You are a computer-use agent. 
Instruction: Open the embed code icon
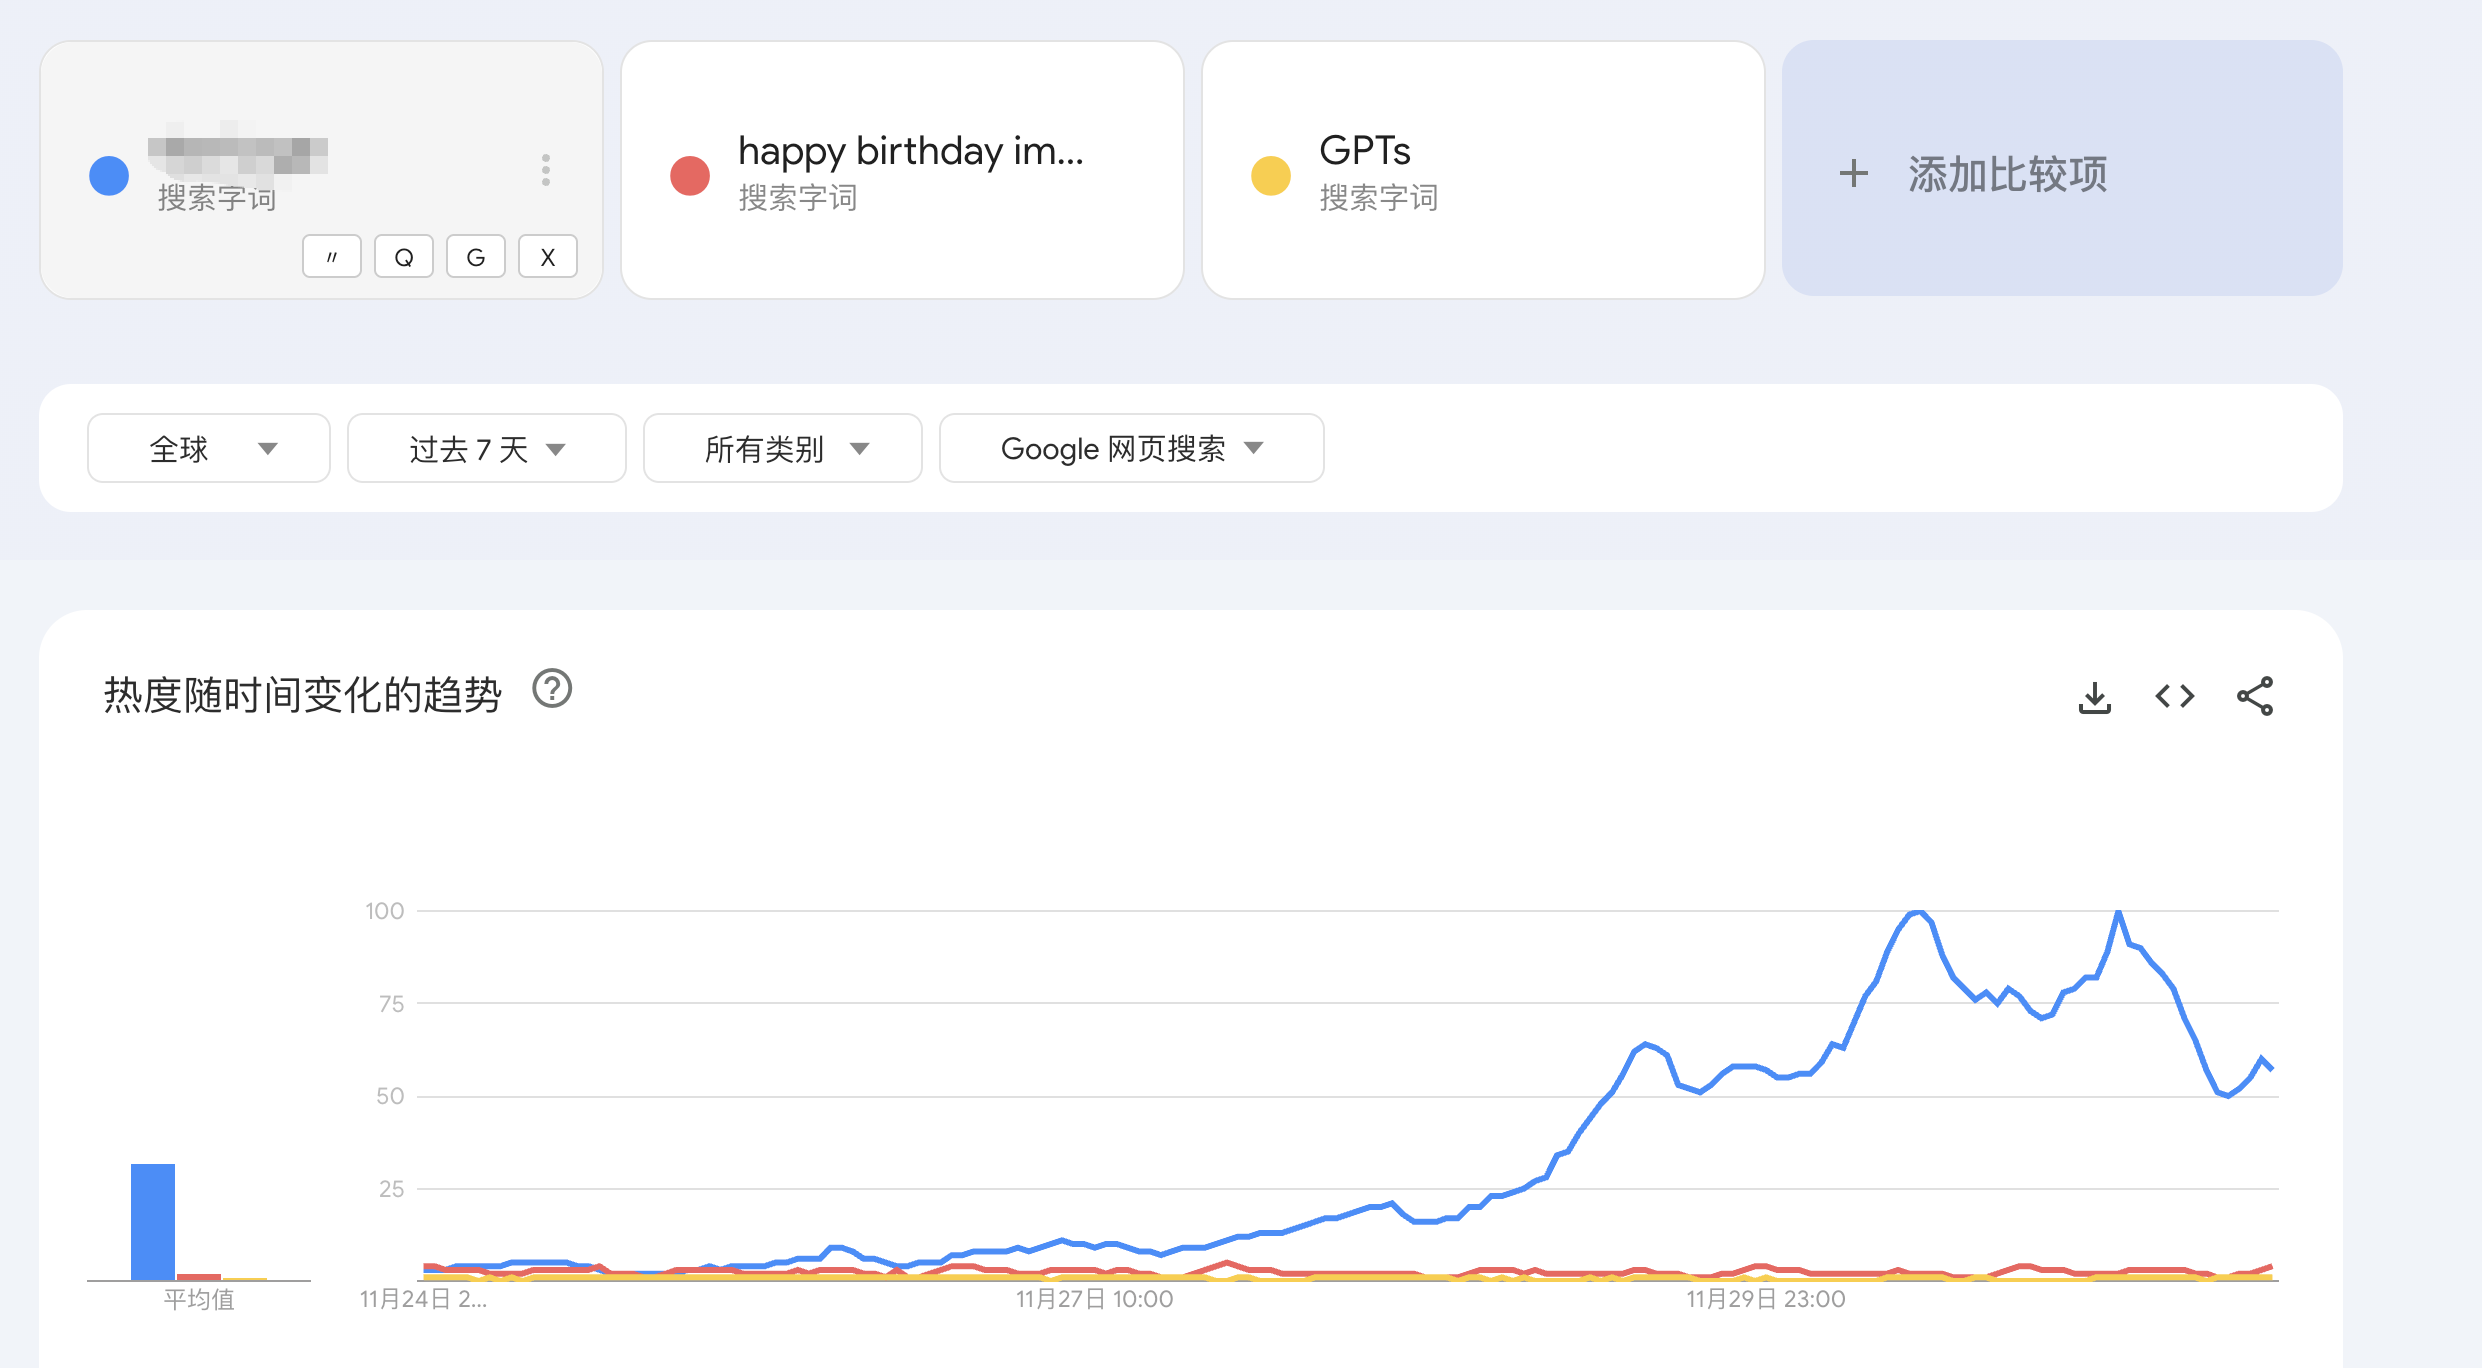[x=2174, y=697]
